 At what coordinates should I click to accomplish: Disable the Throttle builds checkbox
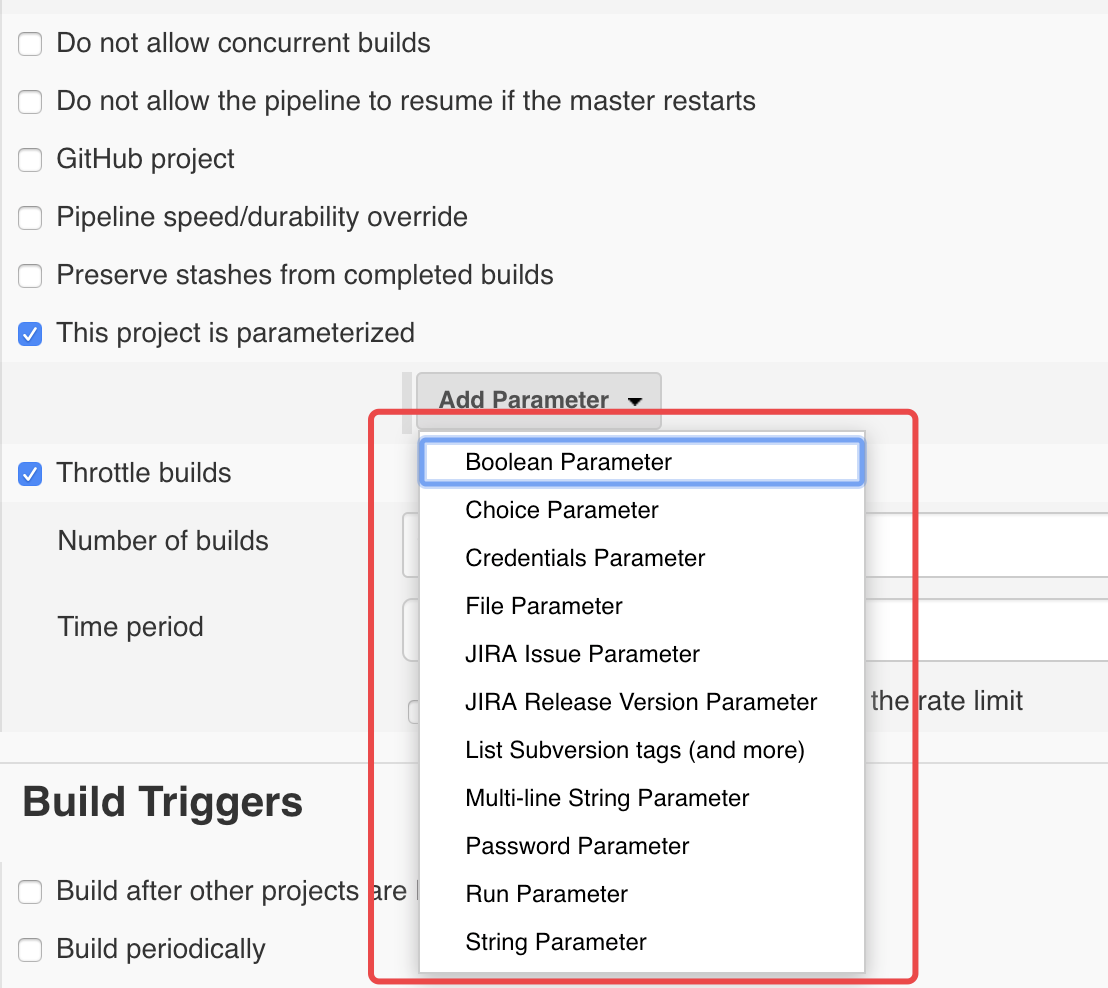tap(31, 474)
